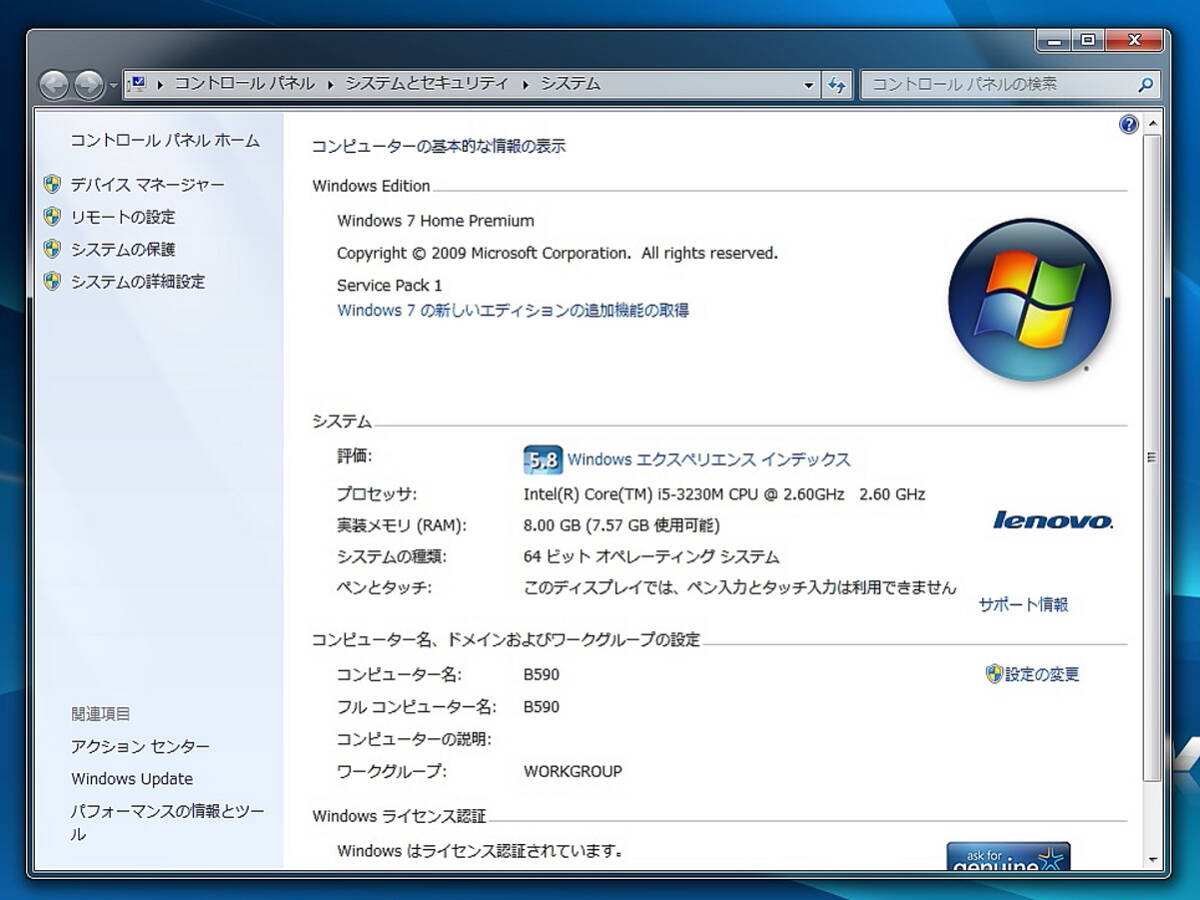Viewport: 1200px width, 900px height.
Task: Click 設定の変更 to change computer name
Action: click(x=1042, y=675)
